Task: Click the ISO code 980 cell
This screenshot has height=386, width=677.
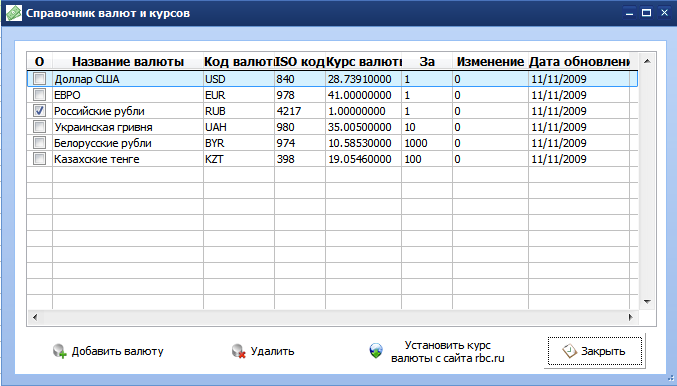Action: click(x=300, y=127)
